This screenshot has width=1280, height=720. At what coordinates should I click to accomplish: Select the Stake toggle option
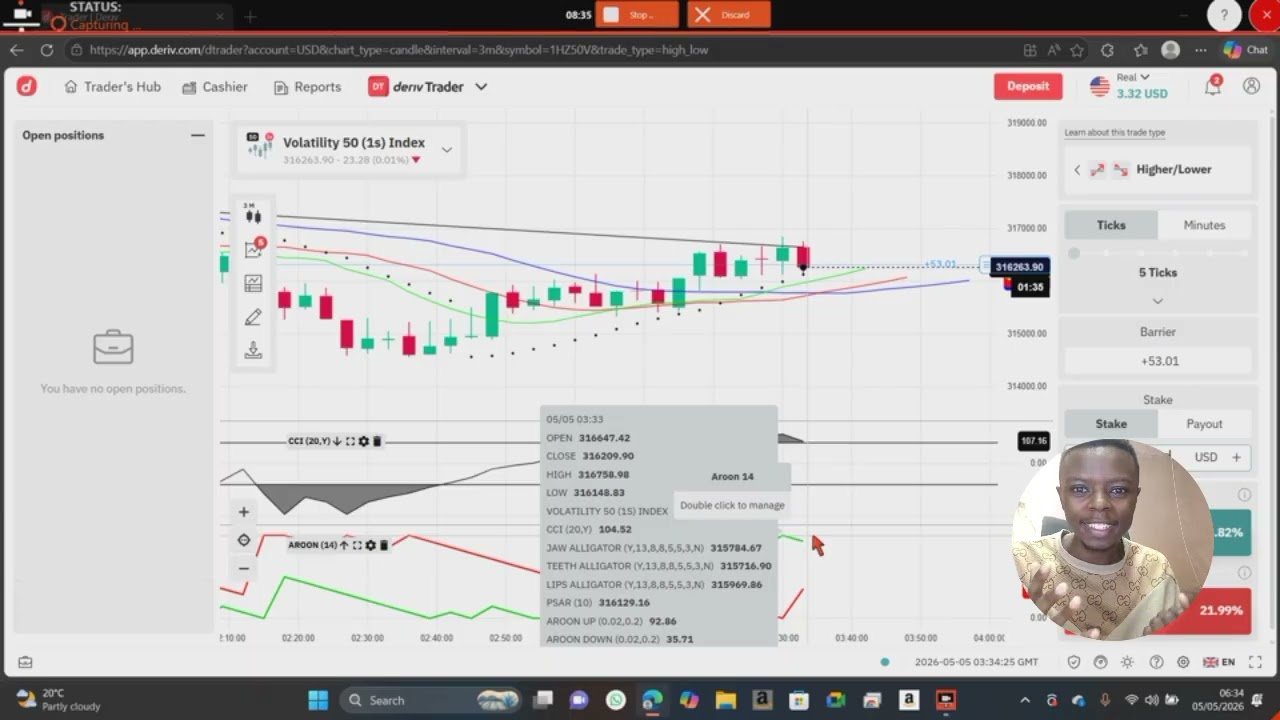pos(1111,424)
